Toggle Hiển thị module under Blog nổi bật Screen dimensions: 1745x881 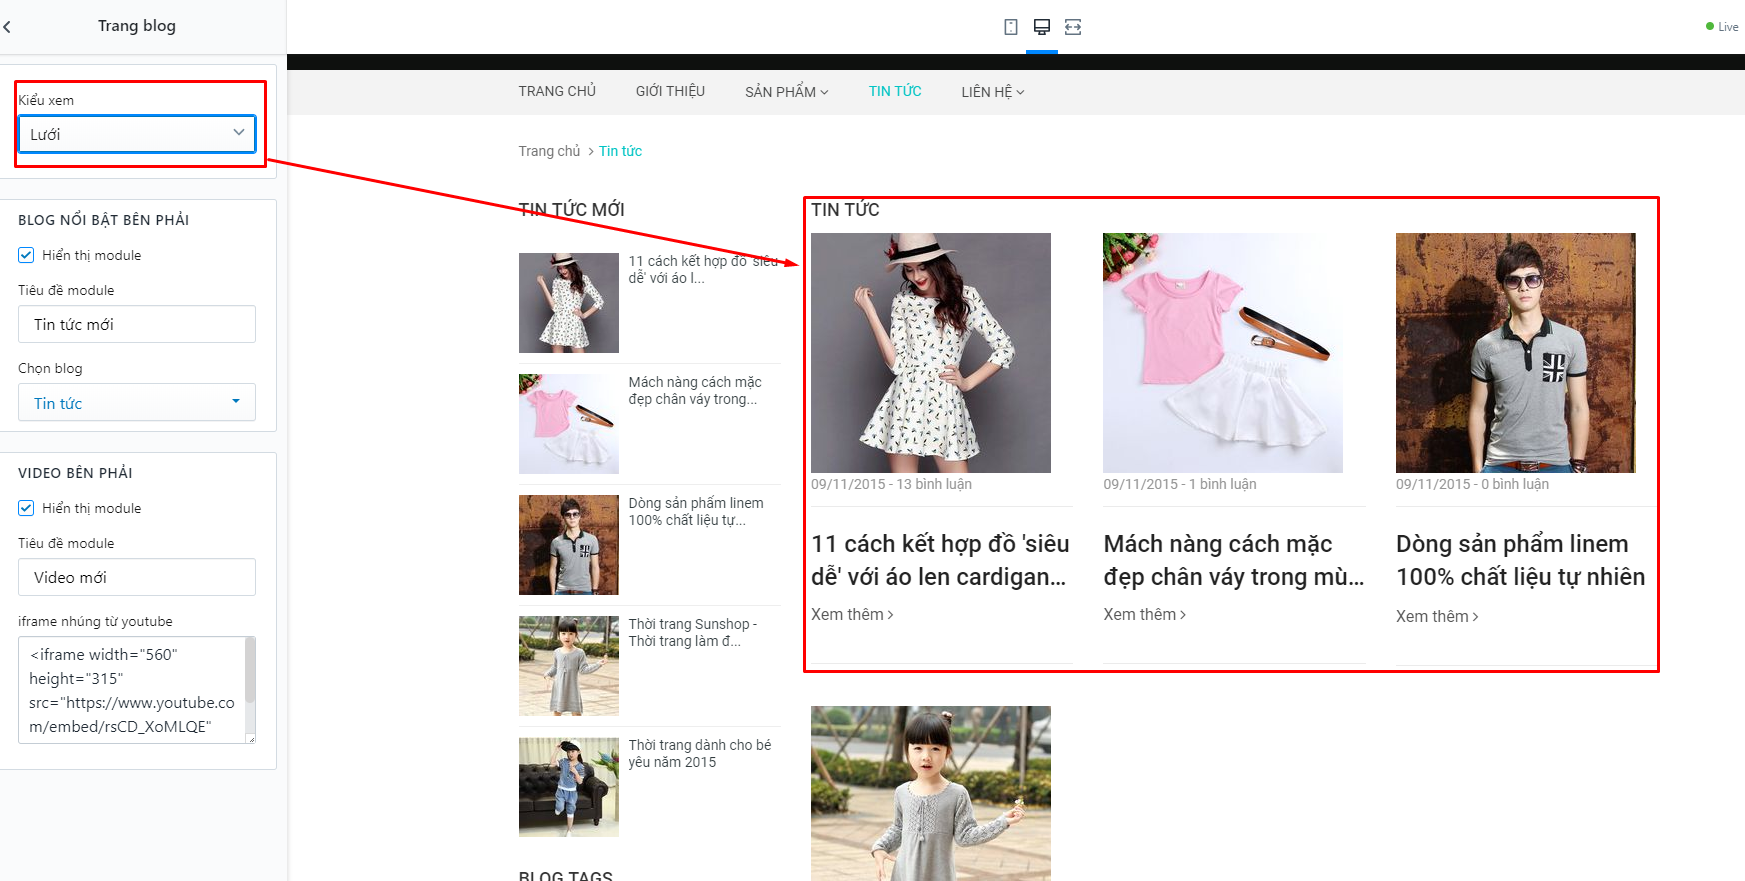[26, 255]
